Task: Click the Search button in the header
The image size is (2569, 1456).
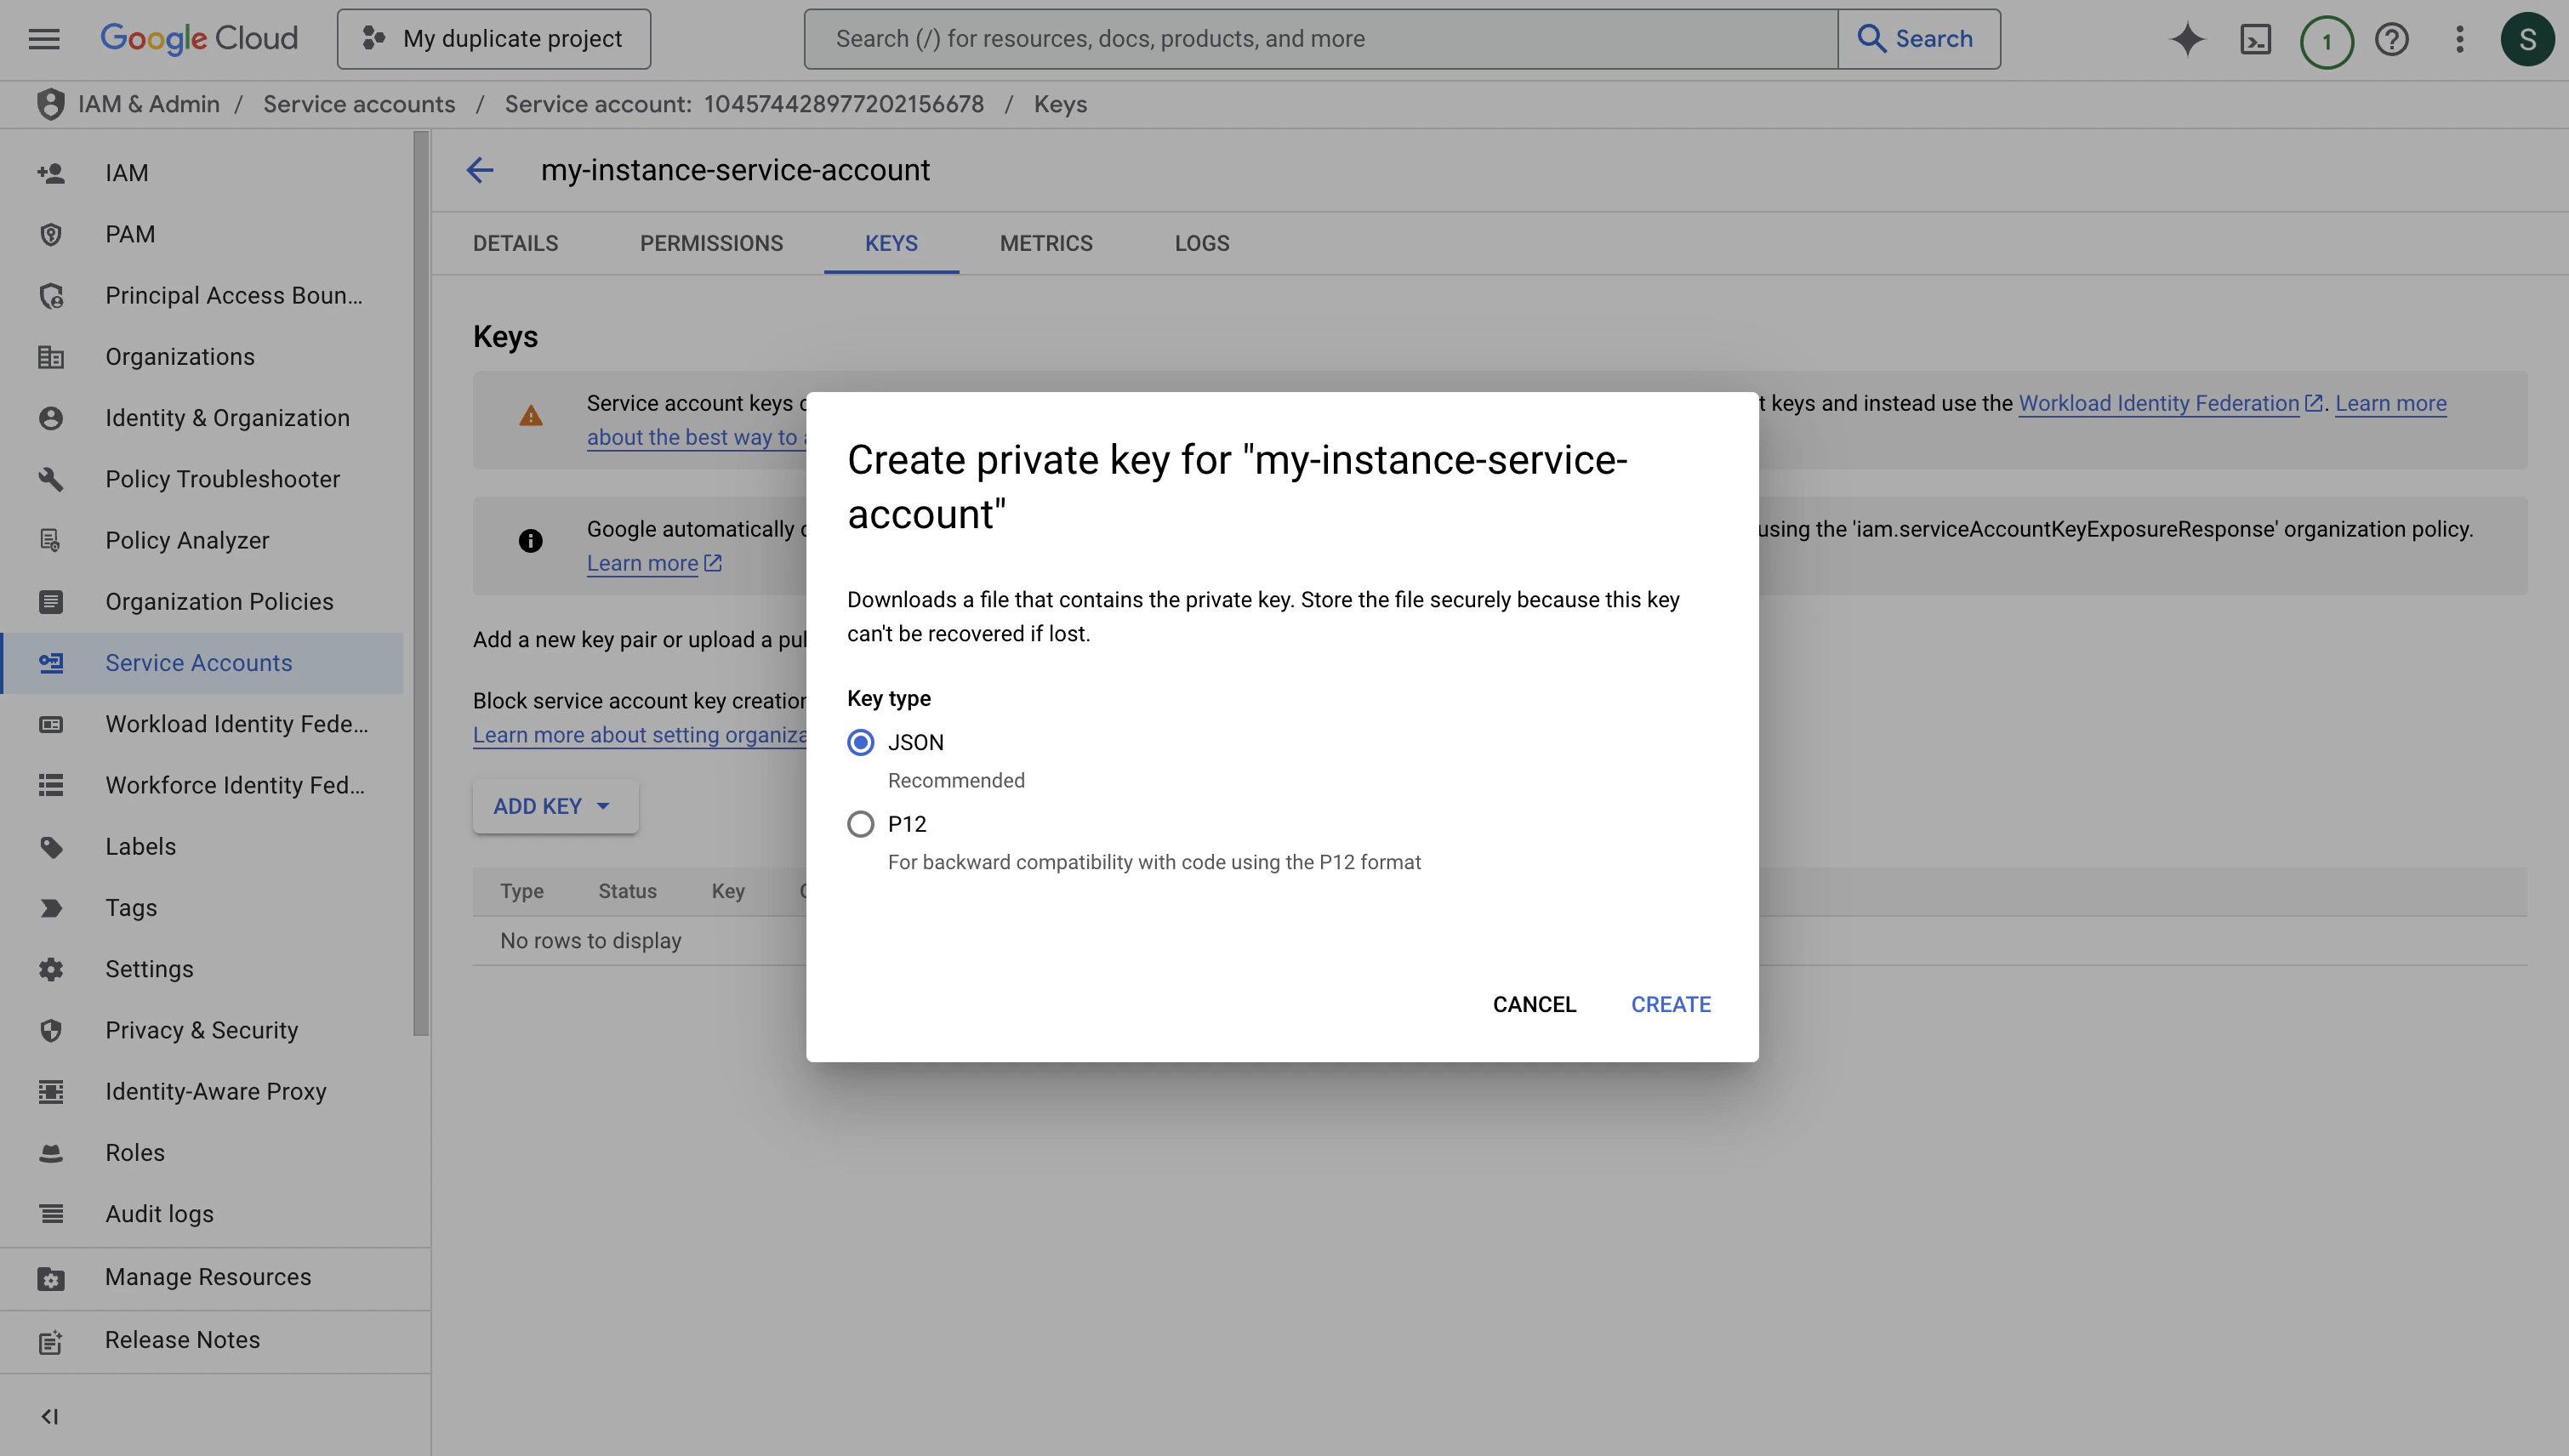Action: [1919, 39]
